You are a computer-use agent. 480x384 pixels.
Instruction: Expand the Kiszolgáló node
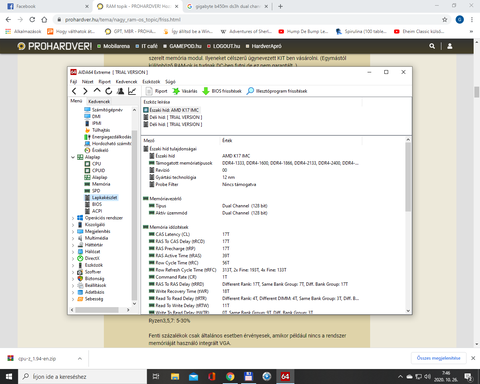(x=73, y=225)
